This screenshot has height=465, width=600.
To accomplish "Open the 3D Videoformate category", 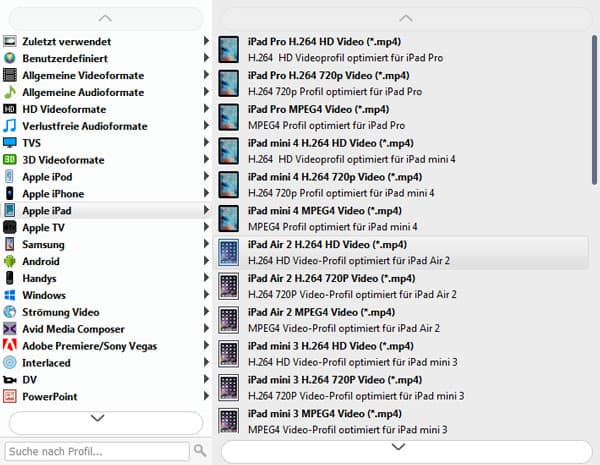I will click(x=106, y=160).
